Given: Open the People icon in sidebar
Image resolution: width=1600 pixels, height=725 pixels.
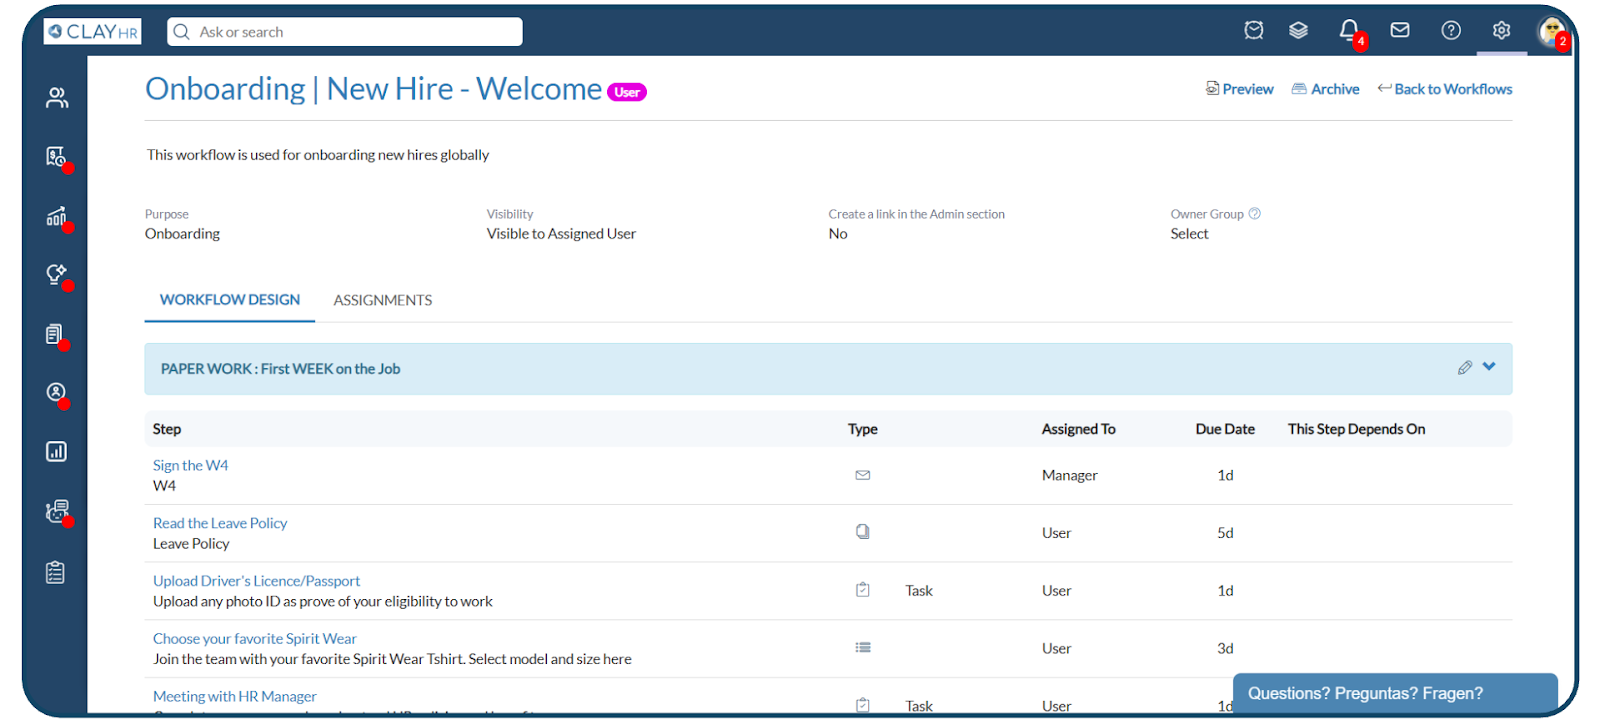Looking at the screenshot, I should 57,98.
